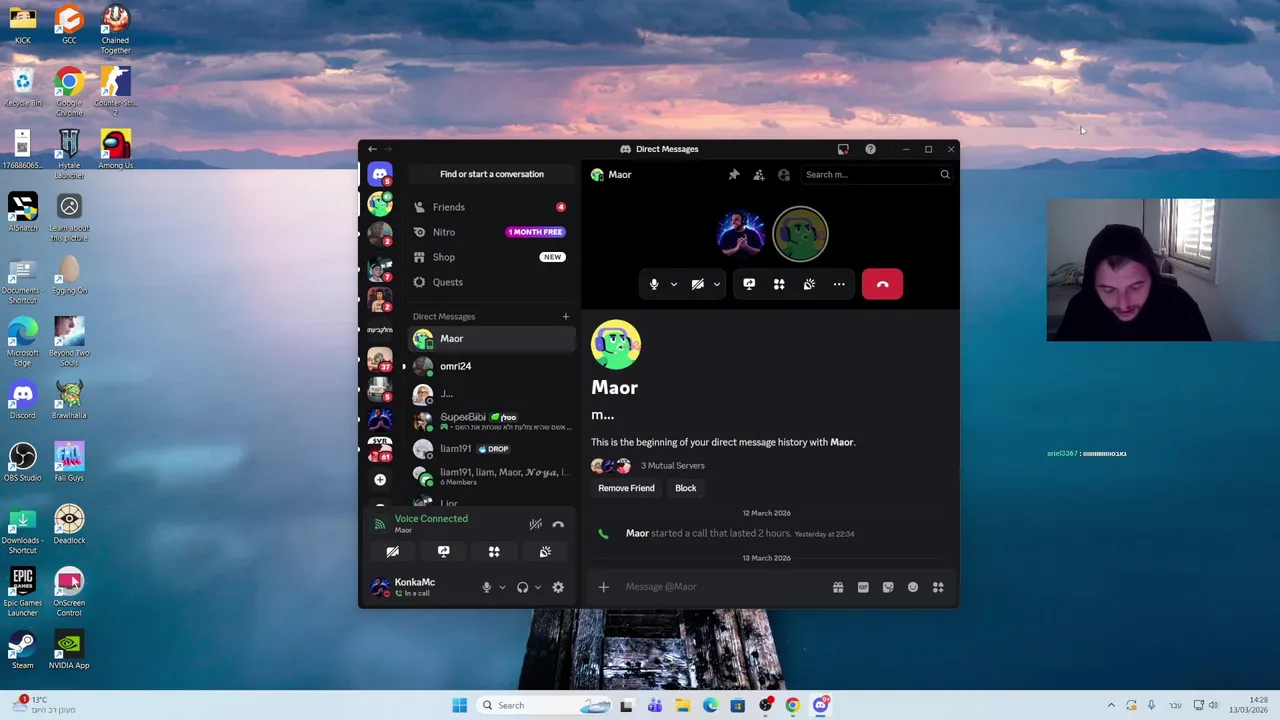Open the 6 Members group chat
The height and width of the screenshot is (720, 1280).
coord(491,477)
